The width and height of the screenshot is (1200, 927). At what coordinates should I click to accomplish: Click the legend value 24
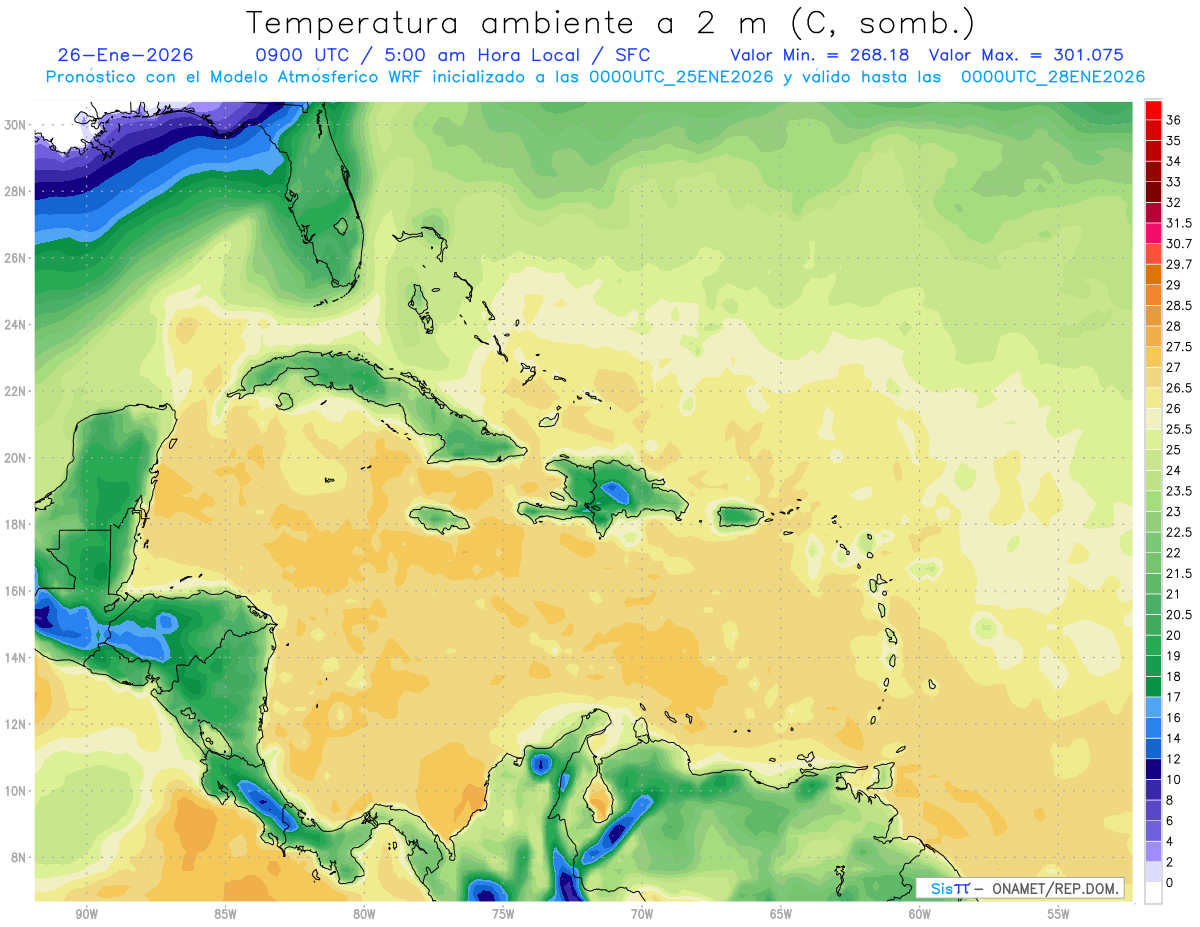tap(1174, 471)
